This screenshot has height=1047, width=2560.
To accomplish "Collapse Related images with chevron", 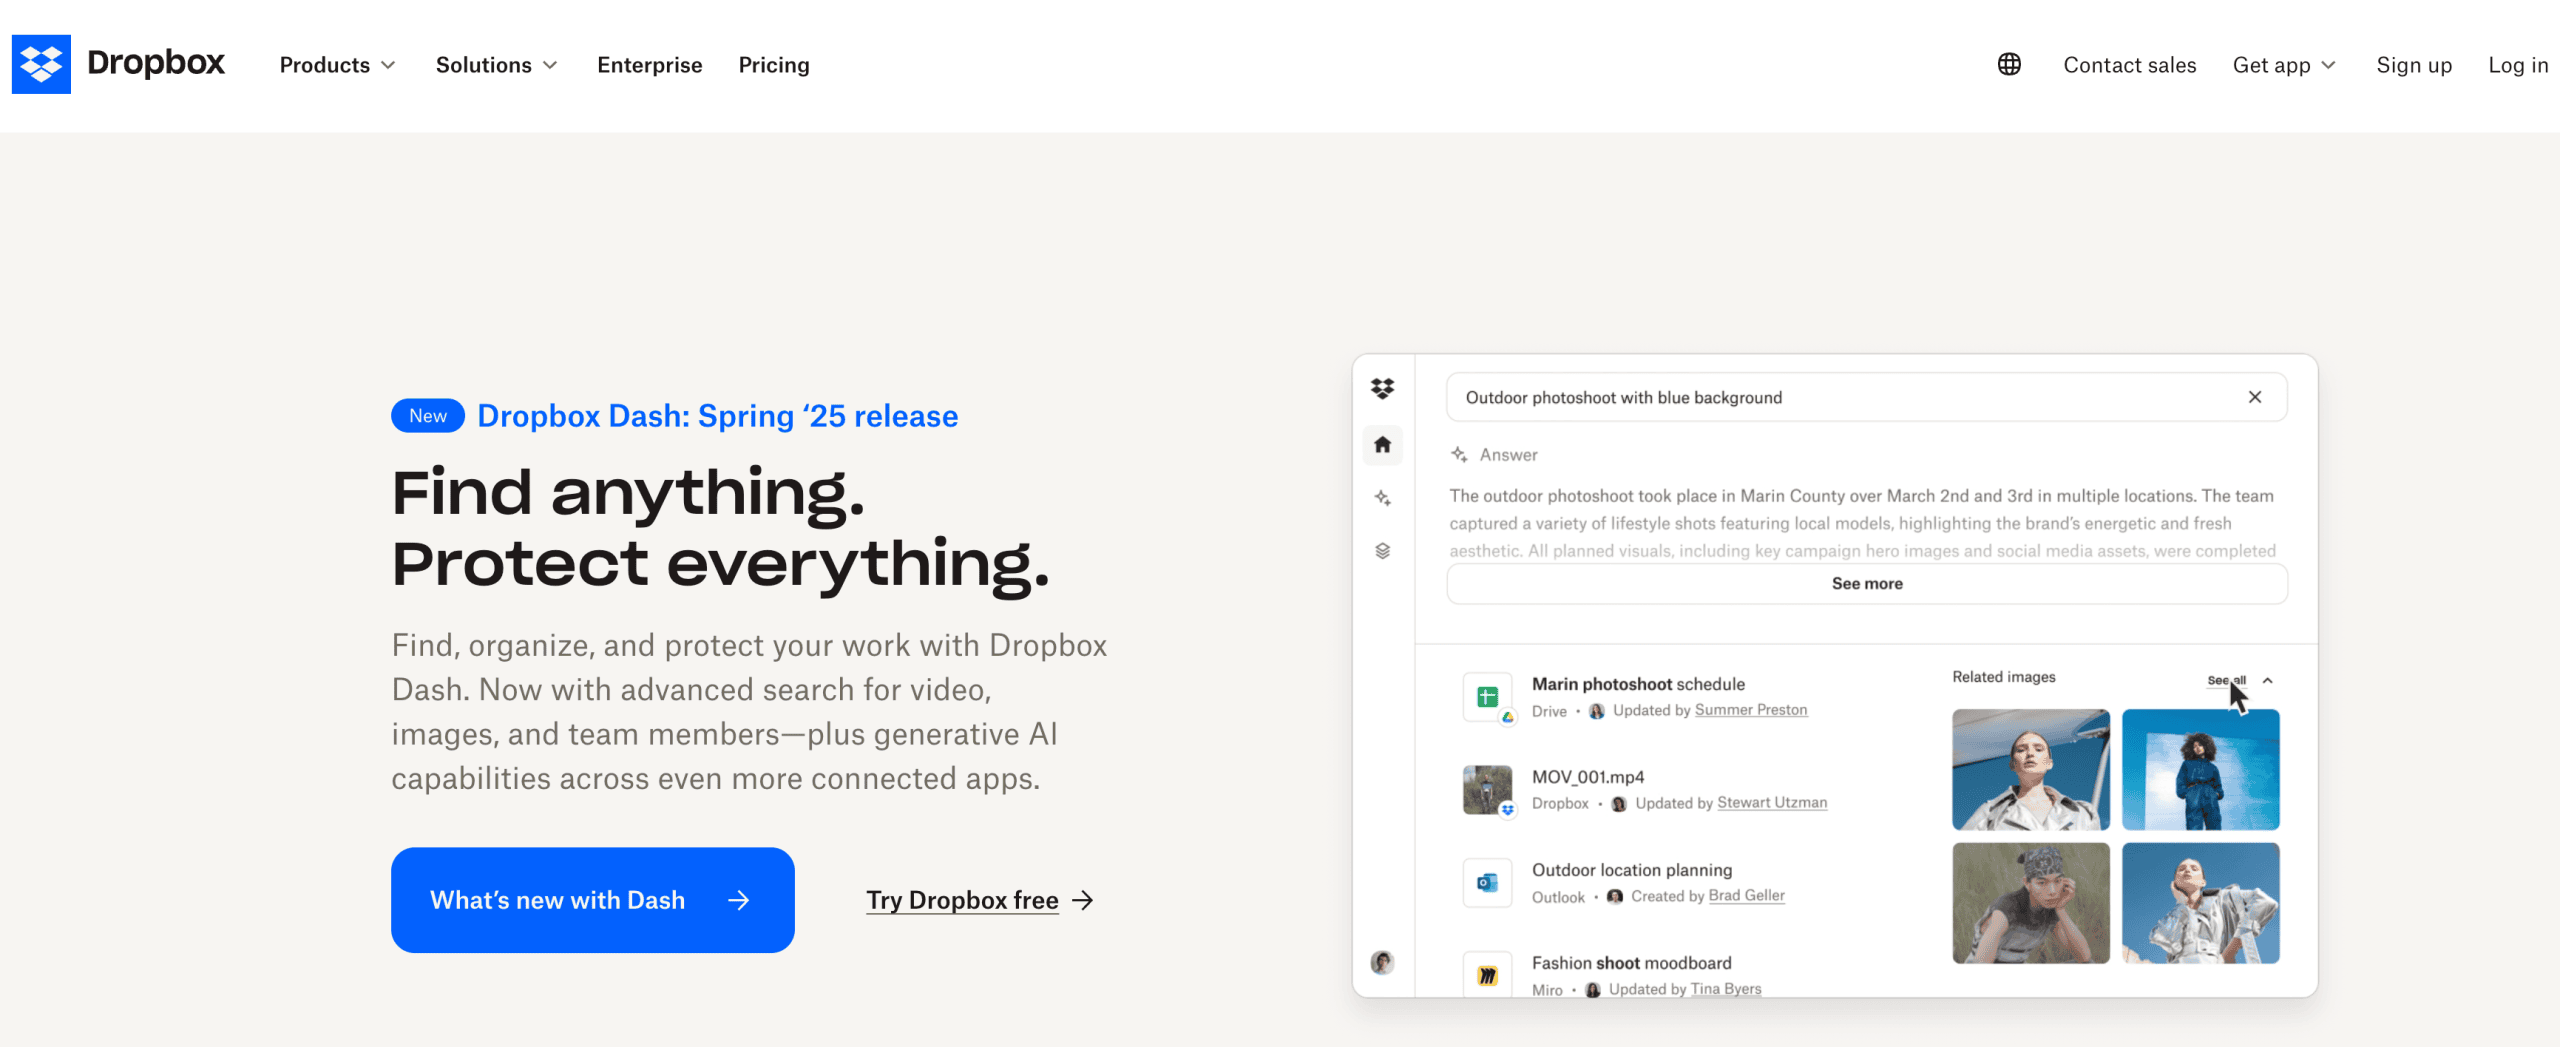I will [2267, 680].
